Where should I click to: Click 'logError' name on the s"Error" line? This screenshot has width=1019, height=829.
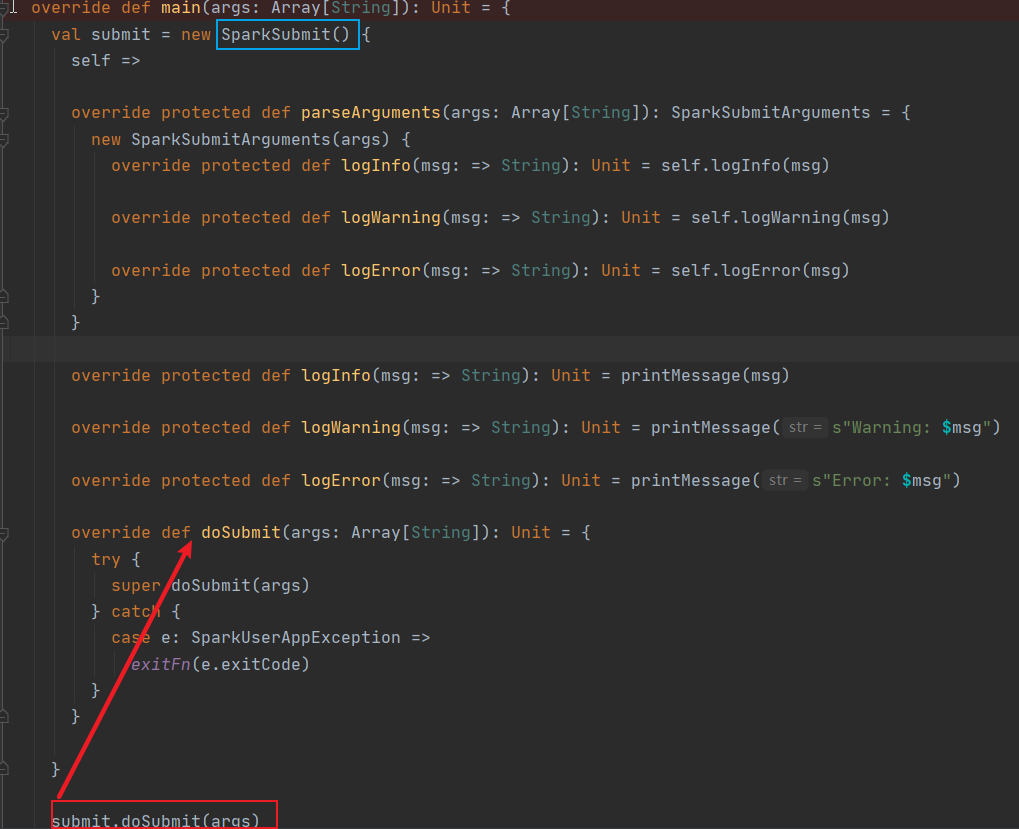pyautogui.click(x=341, y=480)
